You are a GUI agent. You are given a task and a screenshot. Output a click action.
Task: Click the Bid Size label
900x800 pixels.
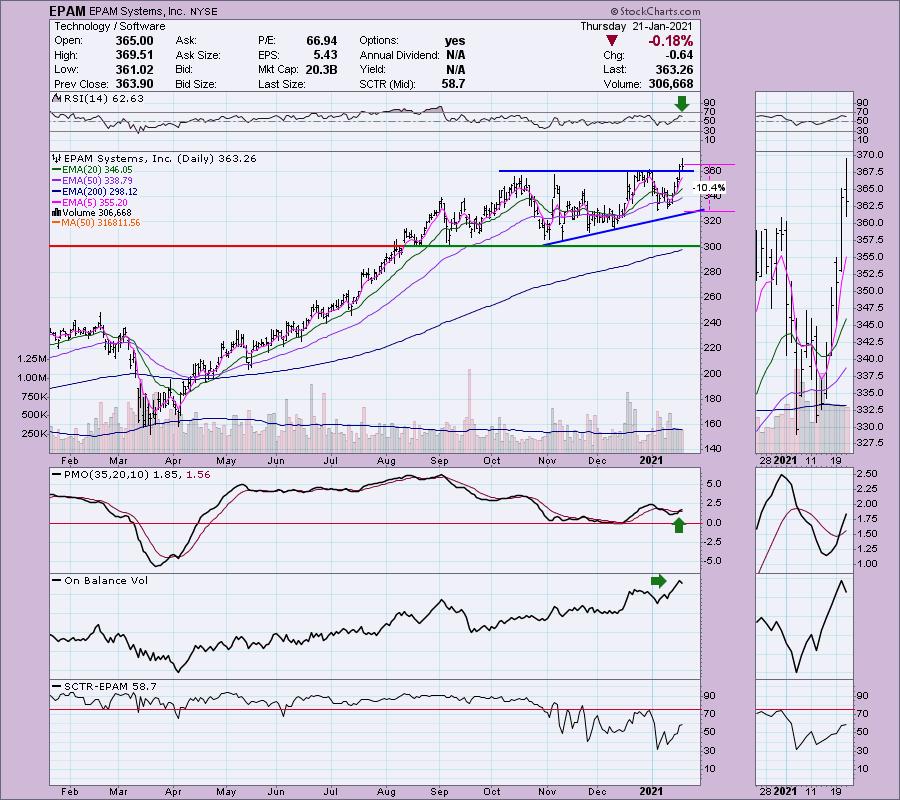pyautogui.click(x=196, y=84)
